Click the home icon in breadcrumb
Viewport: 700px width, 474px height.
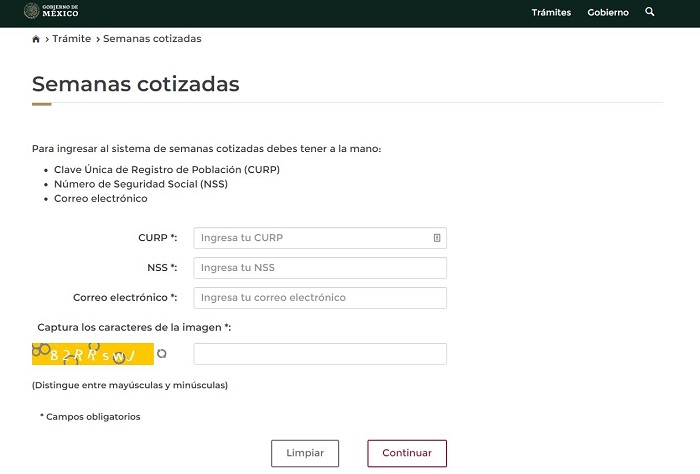pyautogui.click(x=37, y=39)
